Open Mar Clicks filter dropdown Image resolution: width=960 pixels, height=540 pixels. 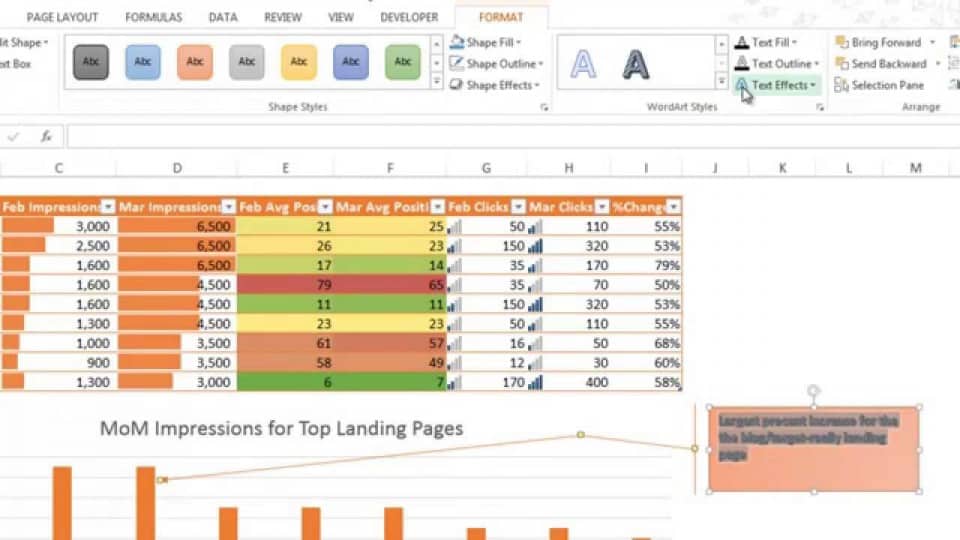[x=602, y=207]
